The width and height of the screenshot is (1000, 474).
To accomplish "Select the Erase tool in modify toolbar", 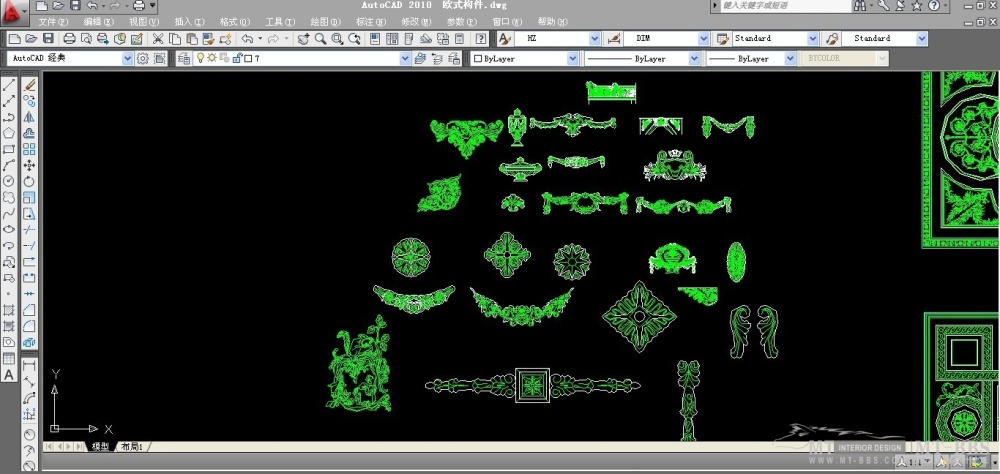I will tap(29, 86).
